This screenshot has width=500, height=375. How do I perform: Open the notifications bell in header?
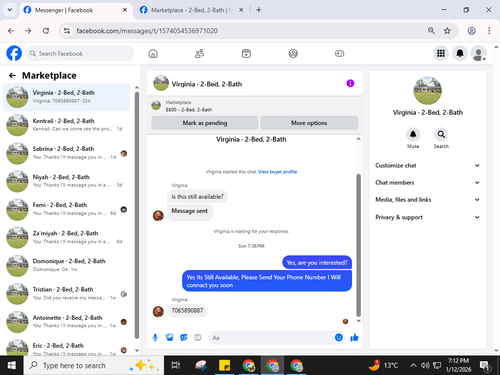pyautogui.click(x=460, y=53)
